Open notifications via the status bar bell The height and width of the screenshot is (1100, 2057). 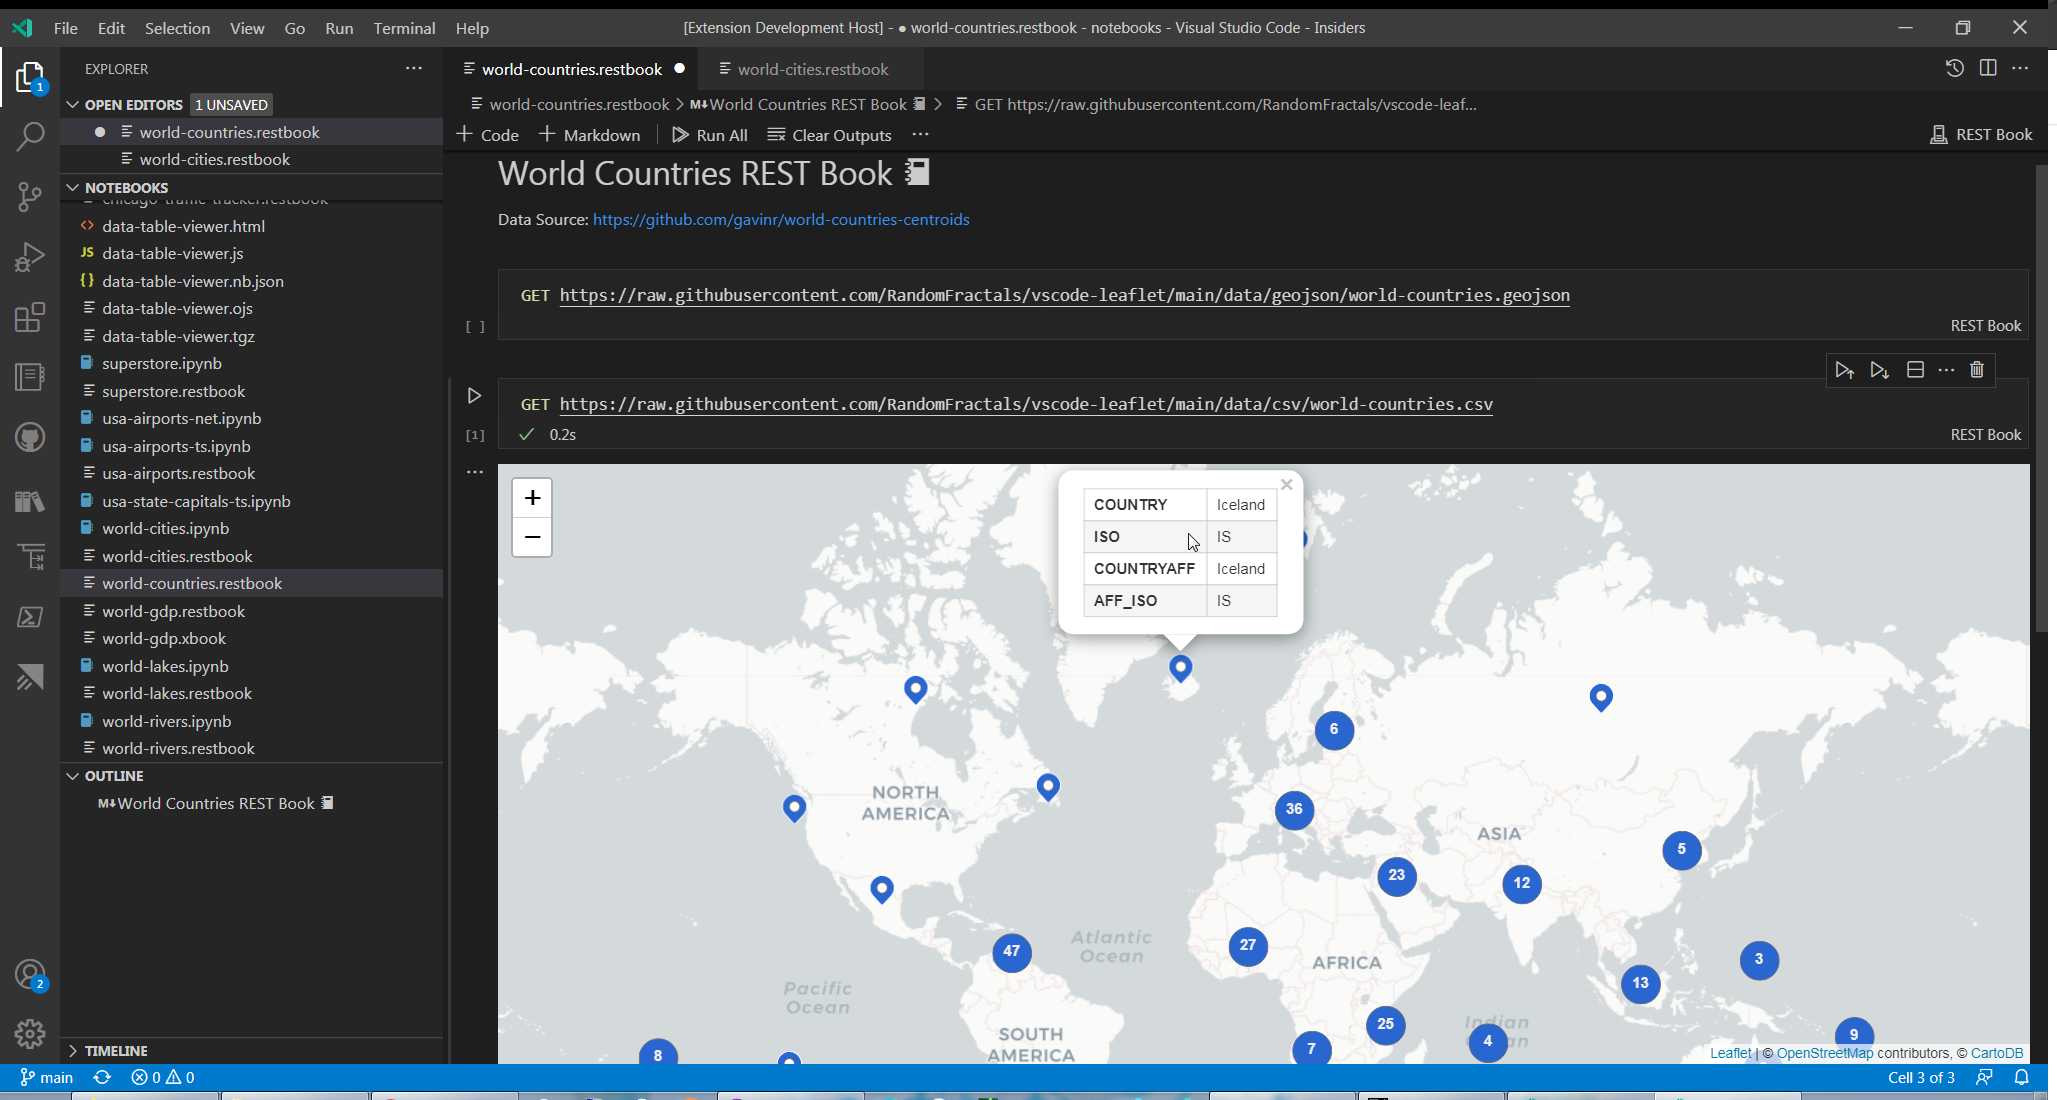click(x=2021, y=1077)
